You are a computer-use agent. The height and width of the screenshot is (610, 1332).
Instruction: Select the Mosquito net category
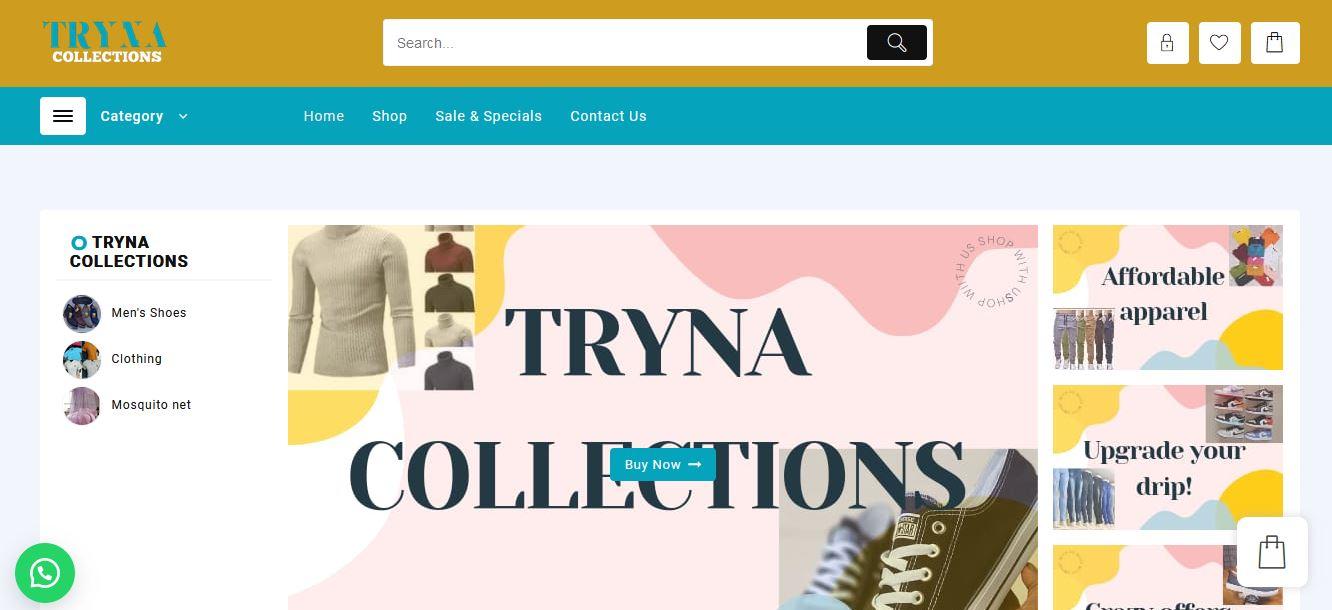pyautogui.click(x=151, y=405)
